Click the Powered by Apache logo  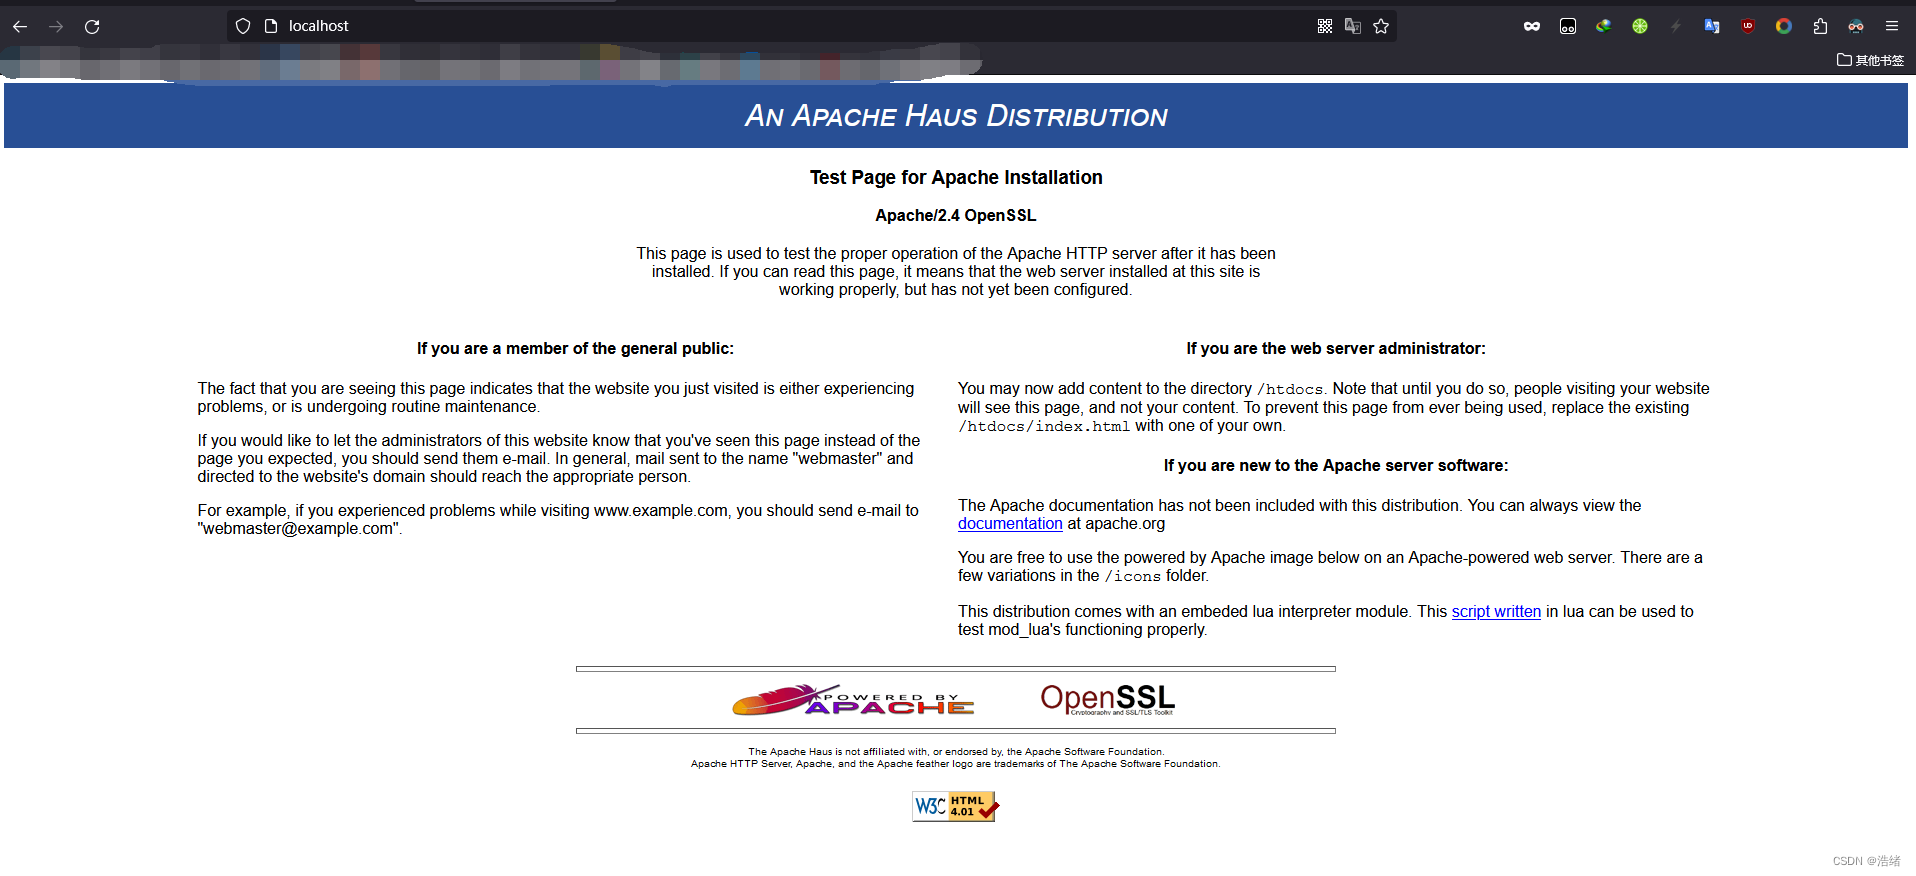click(x=853, y=700)
